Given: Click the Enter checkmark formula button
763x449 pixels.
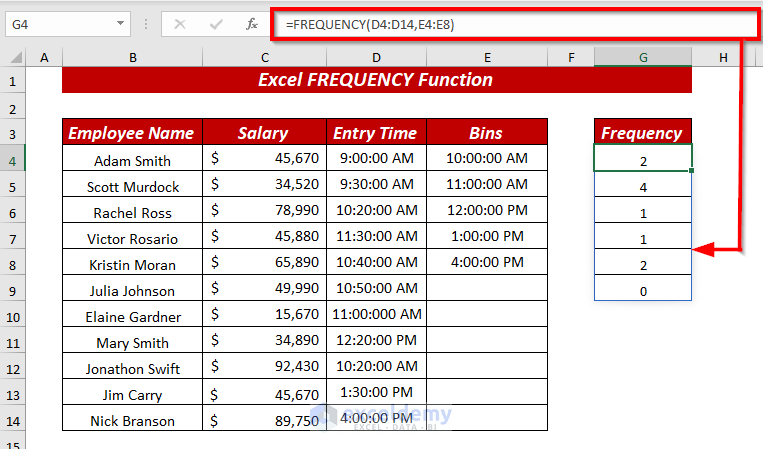Looking at the screenshot, I should pyautogui.click(x=213, y=23).
